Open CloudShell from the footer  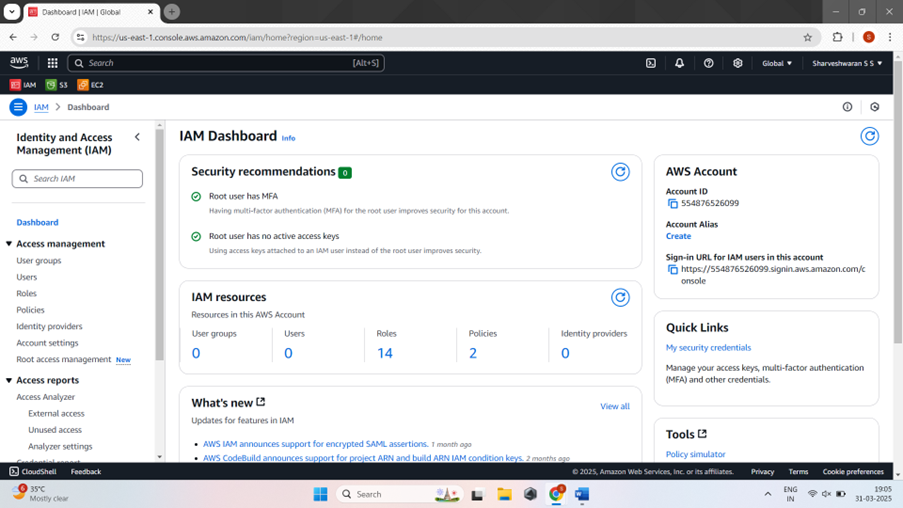click(x=33, y=472)
